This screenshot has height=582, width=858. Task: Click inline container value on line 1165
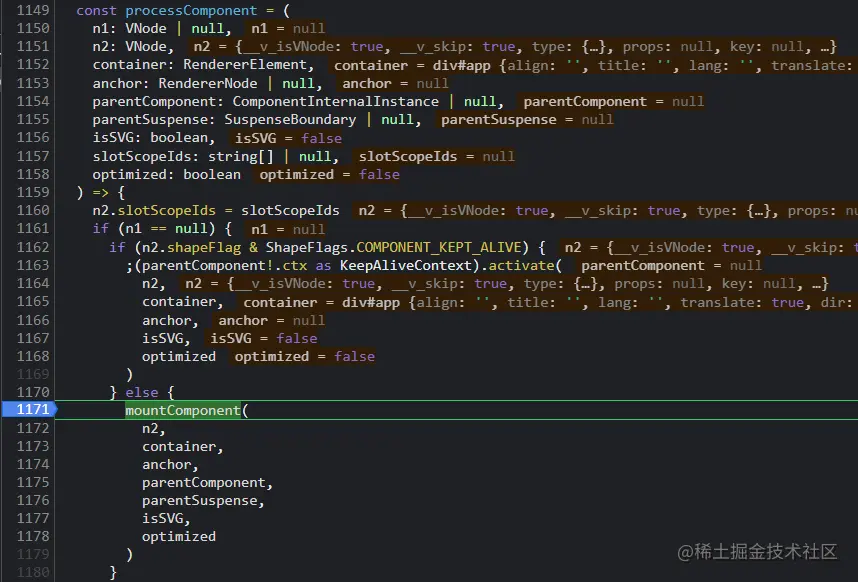point(548,302)
